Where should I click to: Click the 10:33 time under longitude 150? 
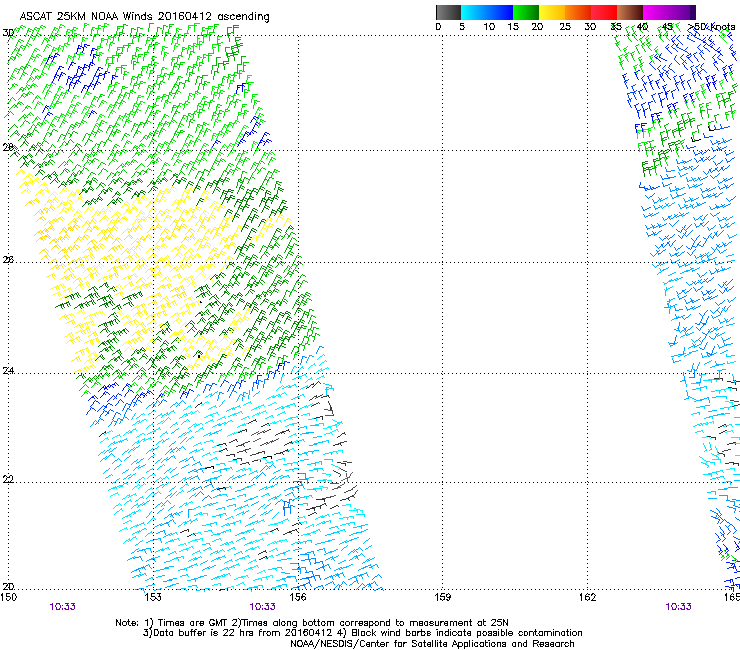[62, 607]
